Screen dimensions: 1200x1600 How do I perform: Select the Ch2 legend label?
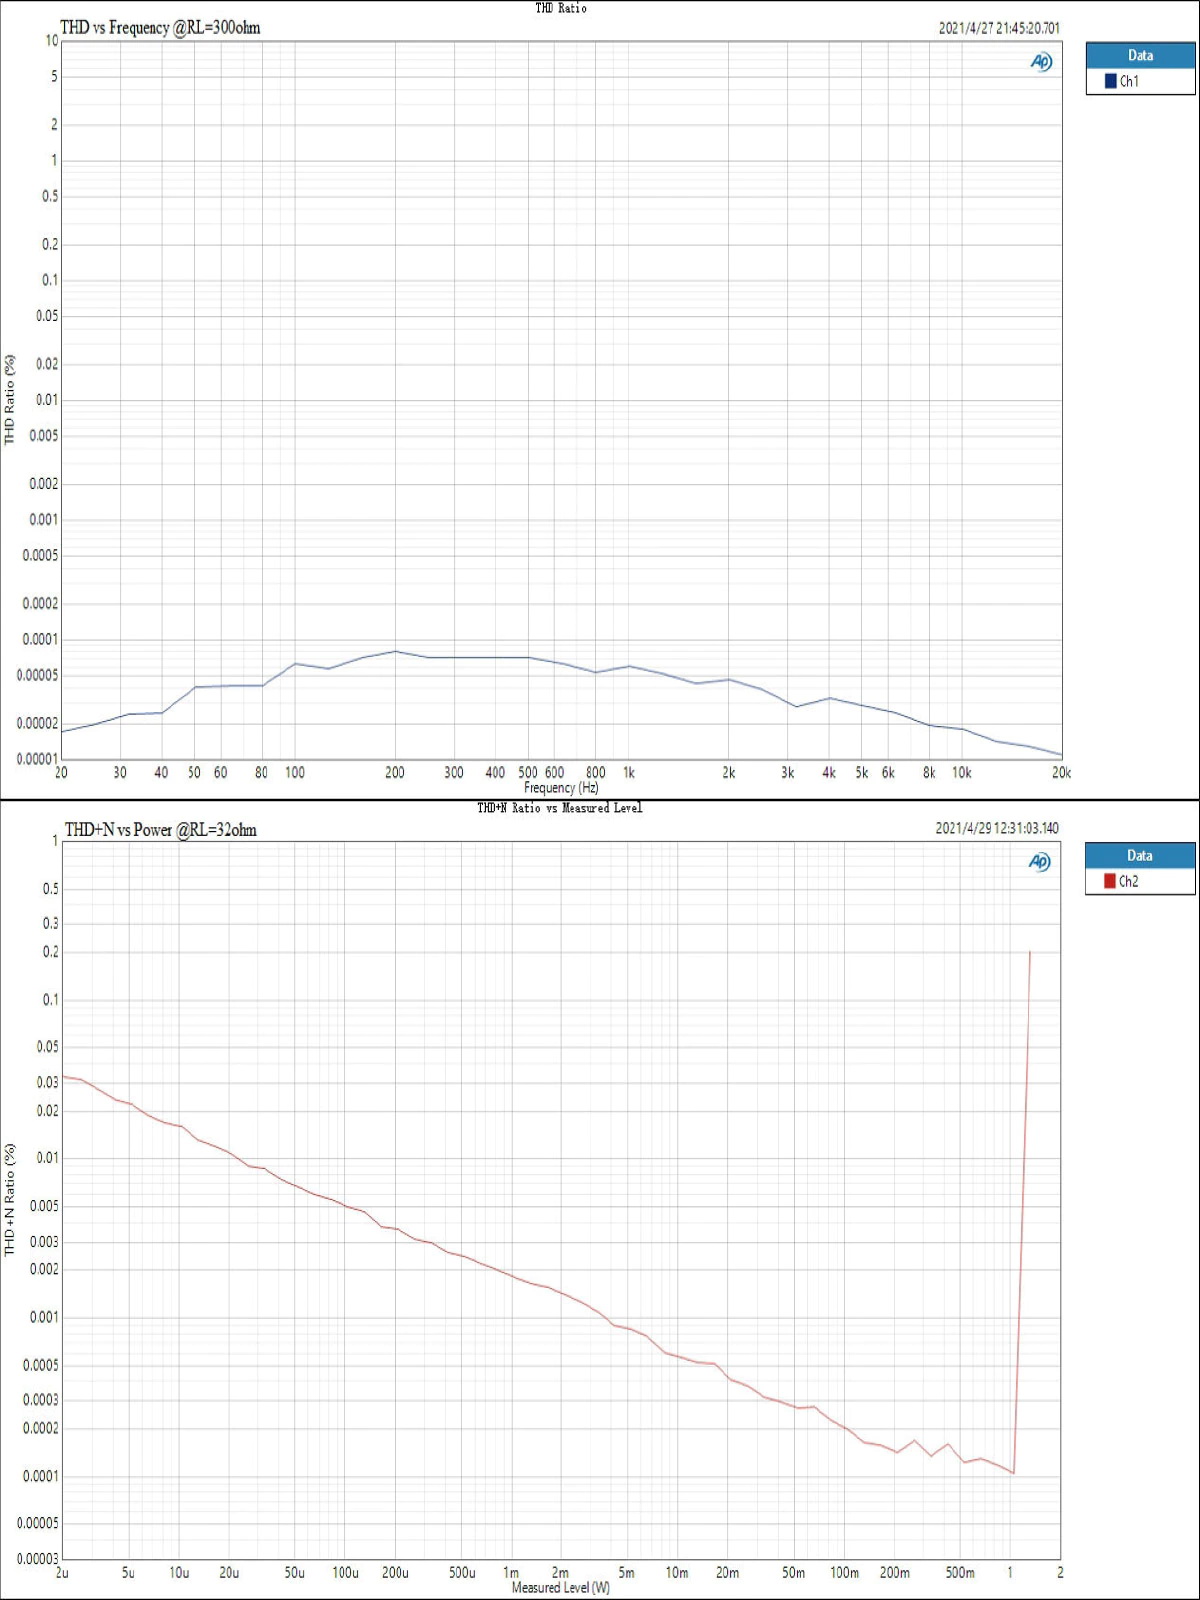coord(1128,881)
